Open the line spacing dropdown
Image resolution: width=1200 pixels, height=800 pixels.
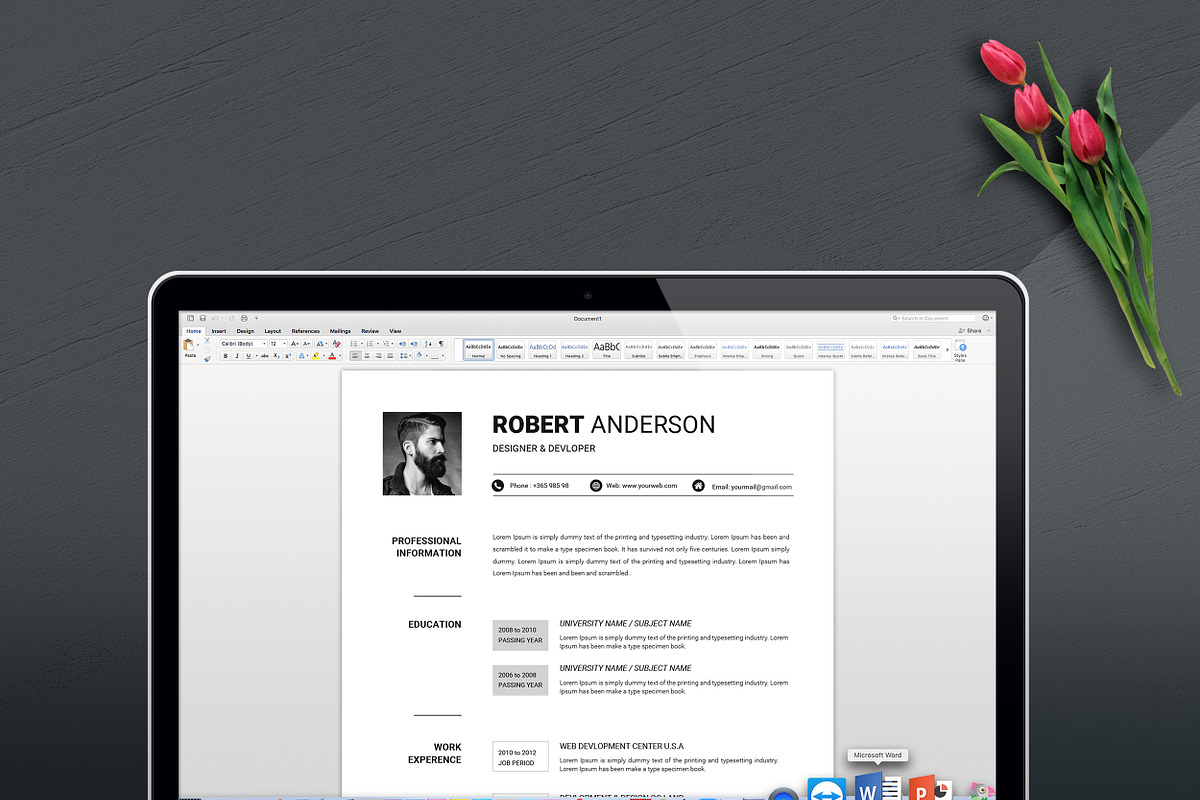point(405,356)
